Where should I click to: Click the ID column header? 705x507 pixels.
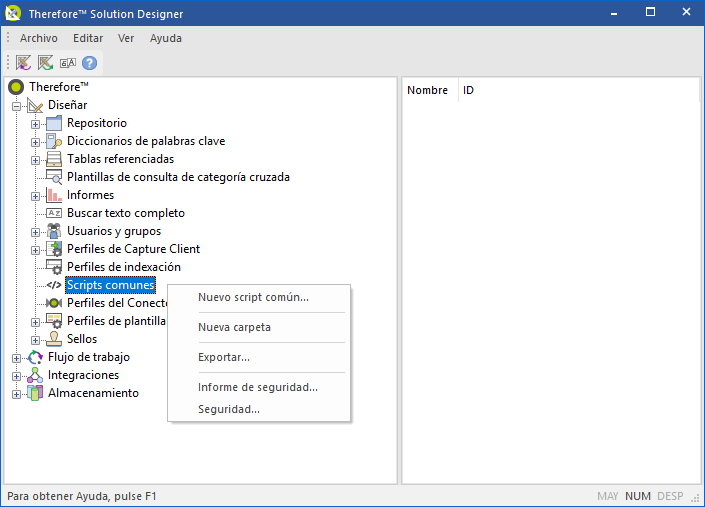pyautogui.click(x=468, y=90)
